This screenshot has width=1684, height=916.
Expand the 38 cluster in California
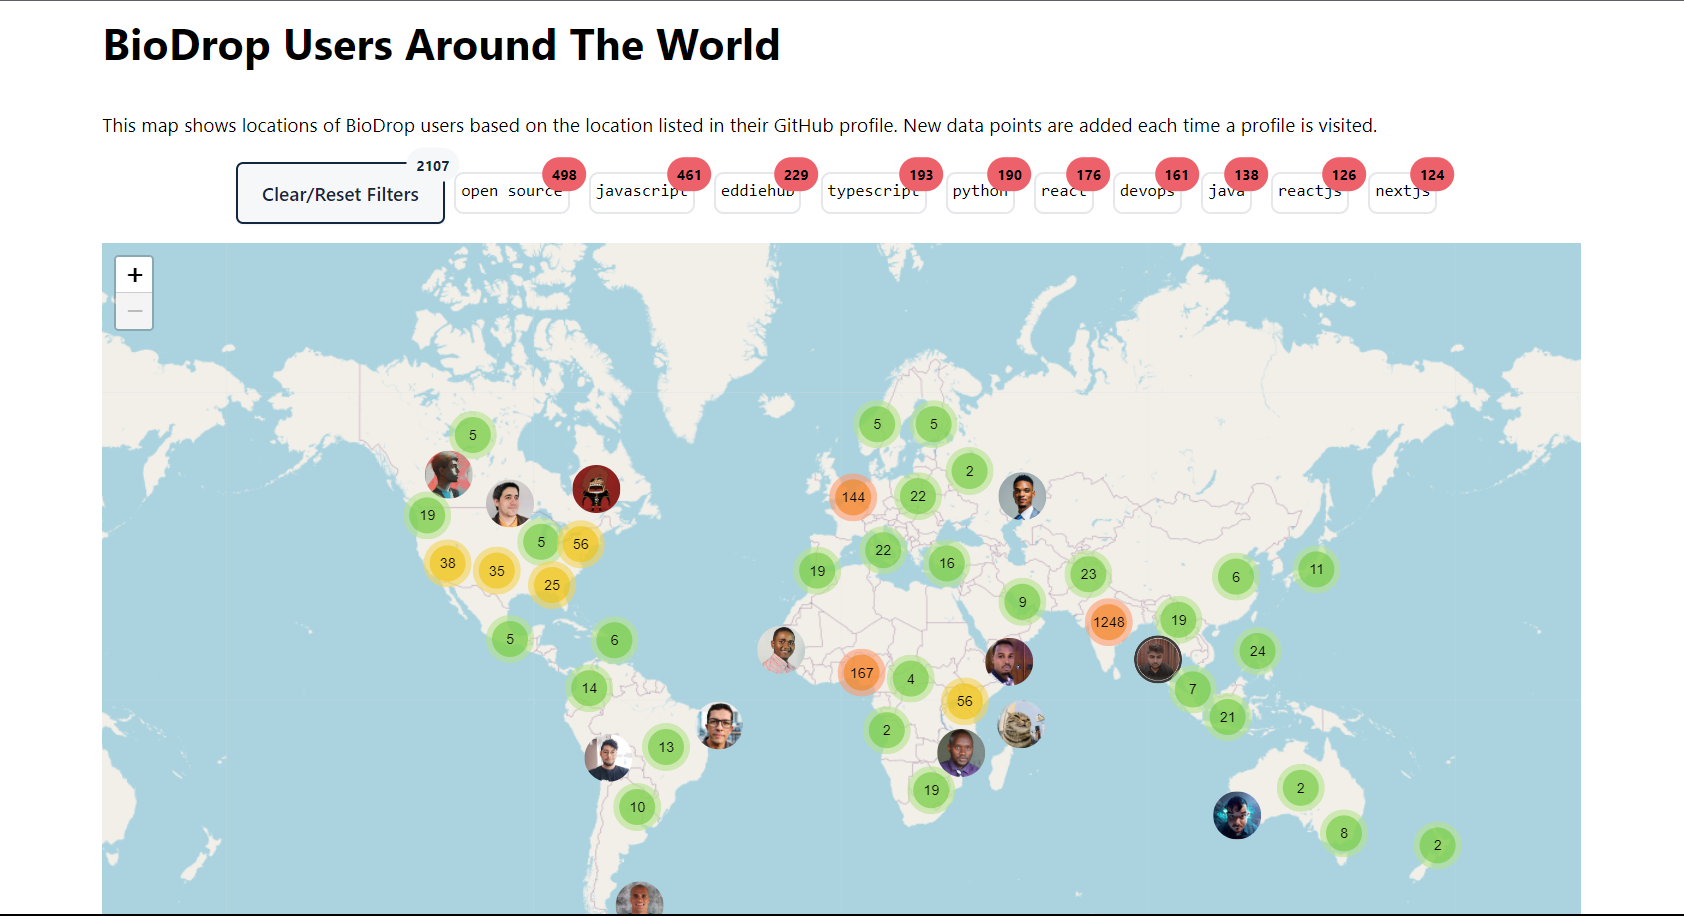click(x=448, y=563)
